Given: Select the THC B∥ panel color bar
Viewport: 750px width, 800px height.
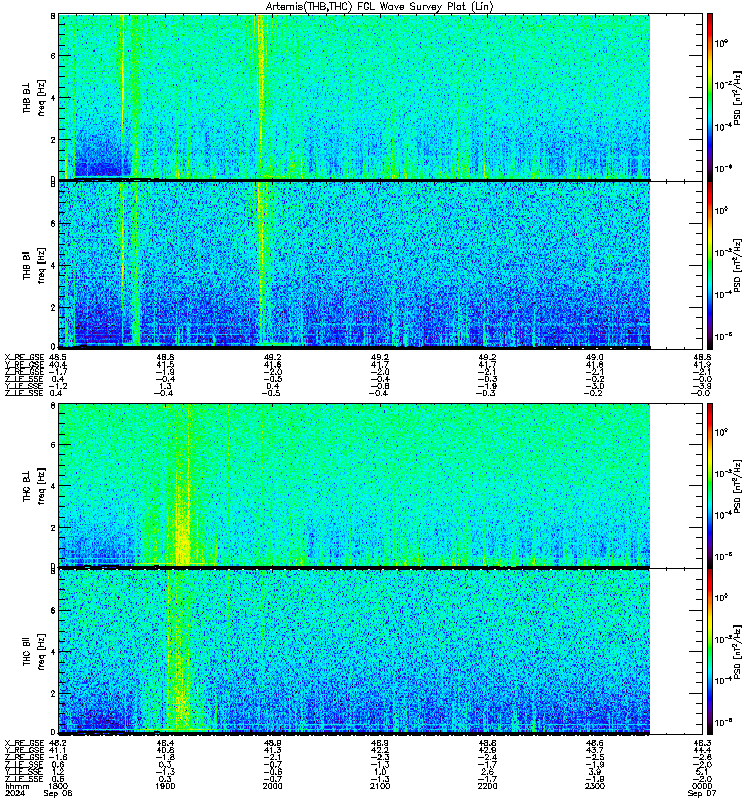Looking at the screenshot, I should click(710, 651).
